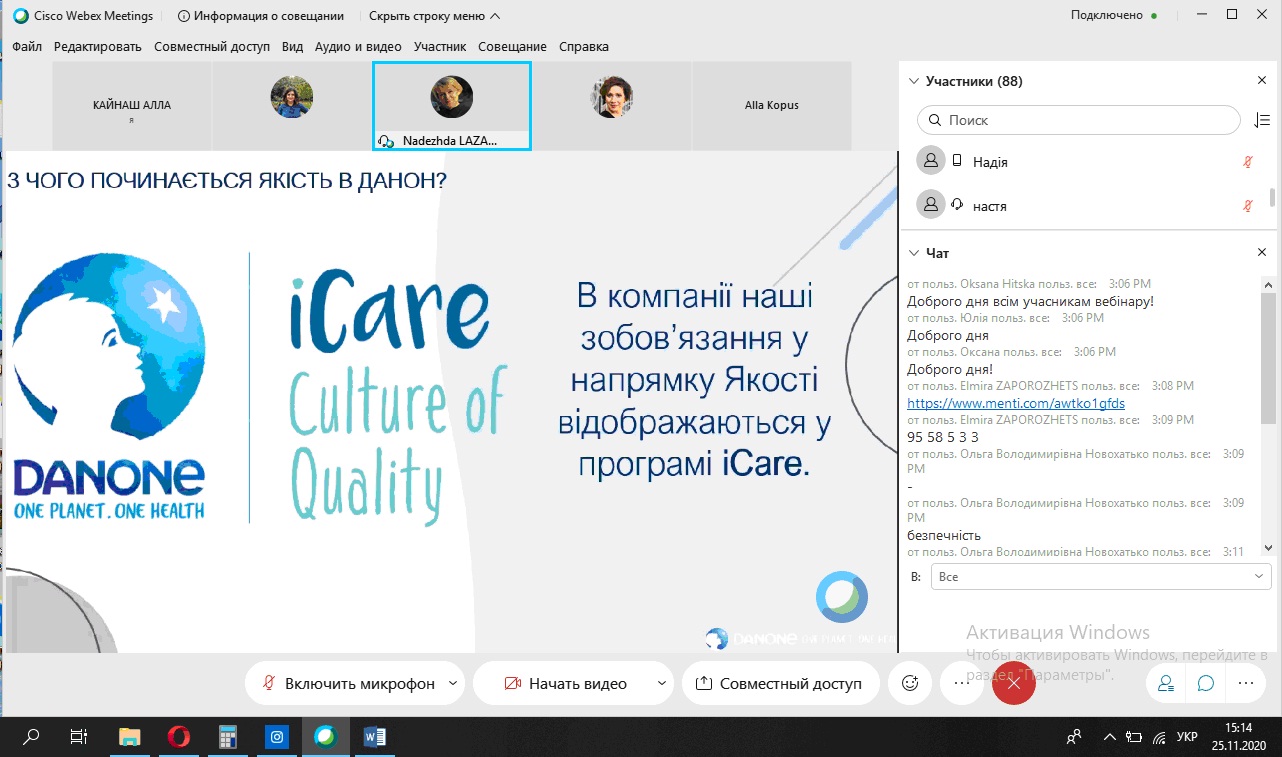Click the Webex floating icon on slide

[841, 597]
